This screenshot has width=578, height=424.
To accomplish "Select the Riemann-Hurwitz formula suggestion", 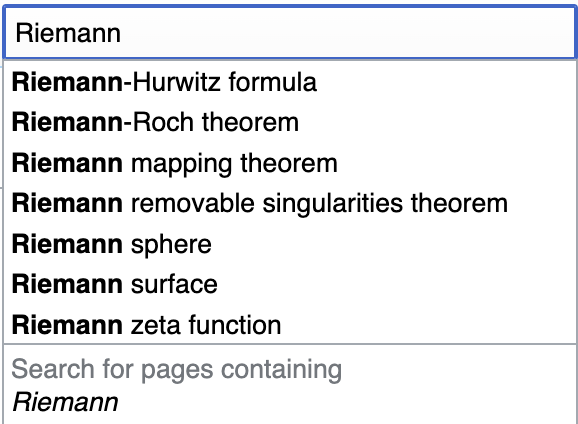I will (x=290, y=82).
